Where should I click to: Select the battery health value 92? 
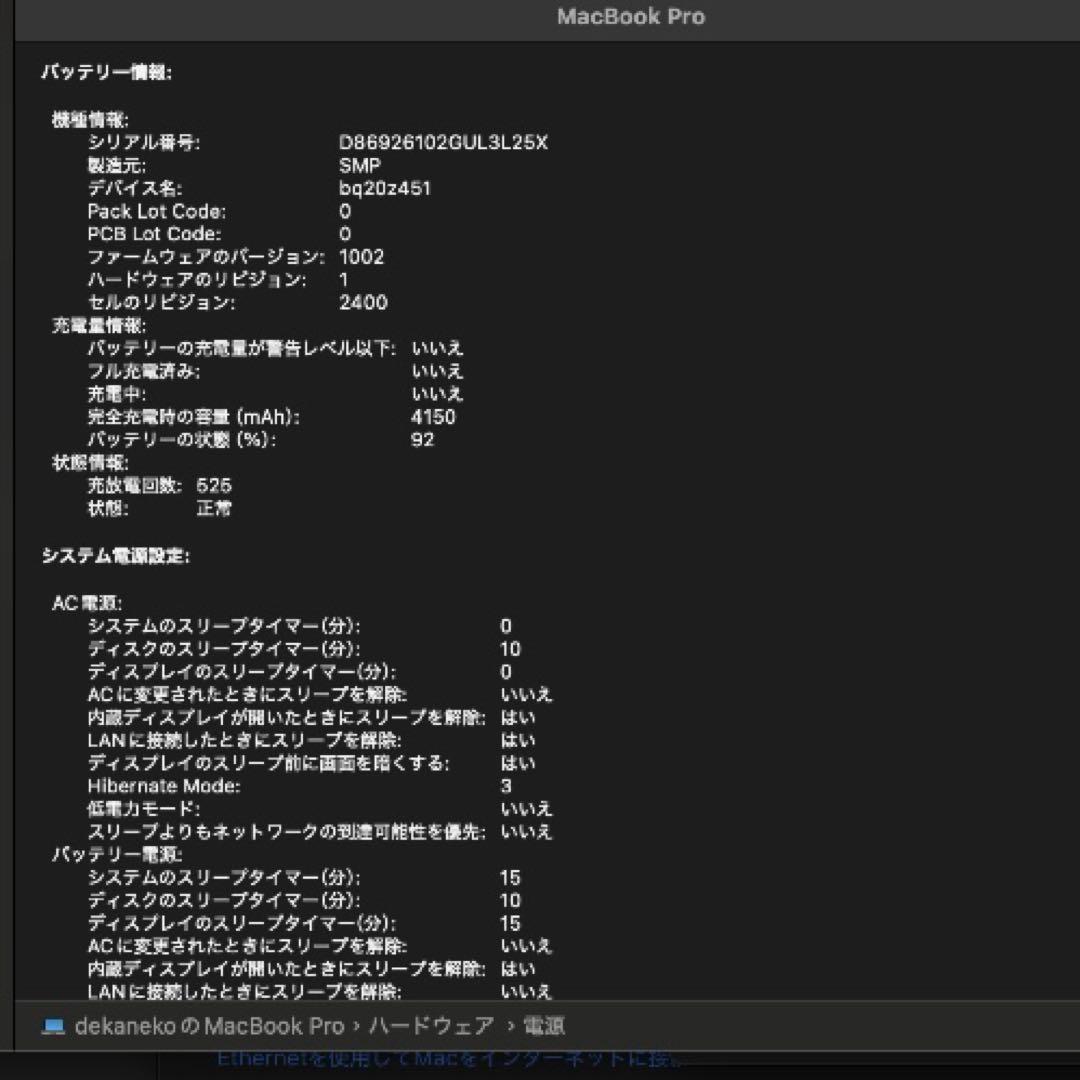[x=422, y=440]
